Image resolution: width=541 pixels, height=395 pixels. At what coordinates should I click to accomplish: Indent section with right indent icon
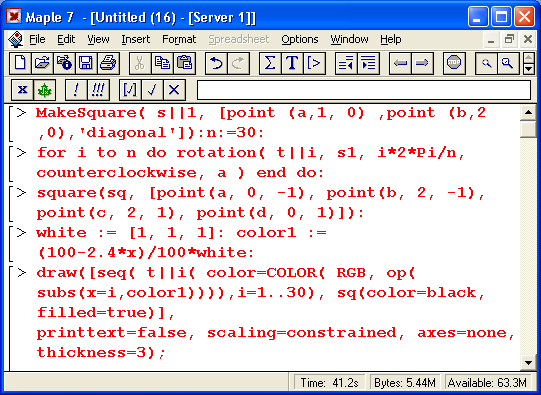pyautogui.click(x=368, y=63)
